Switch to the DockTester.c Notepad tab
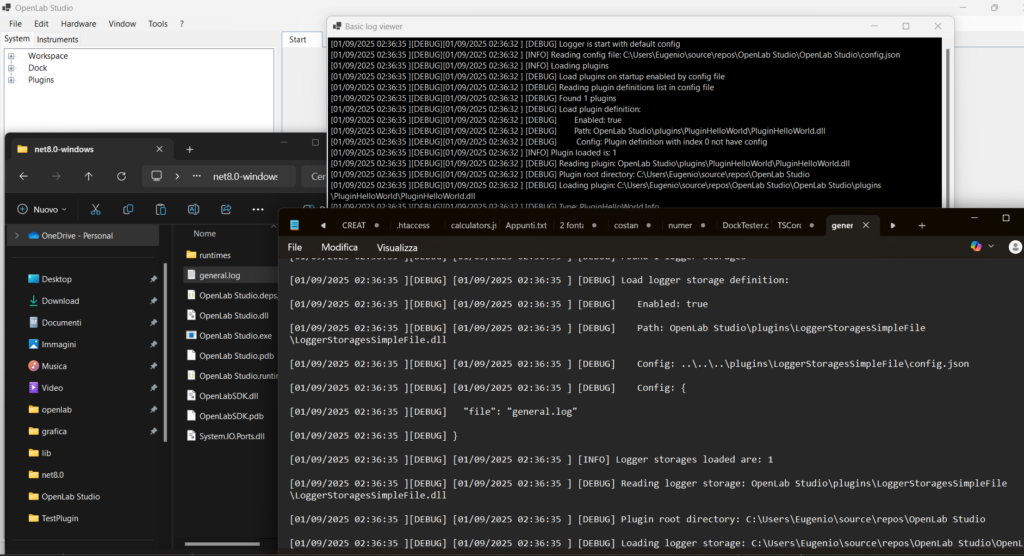The height and width of the screenshot is (556, 1024). click(x=745, y=225)
